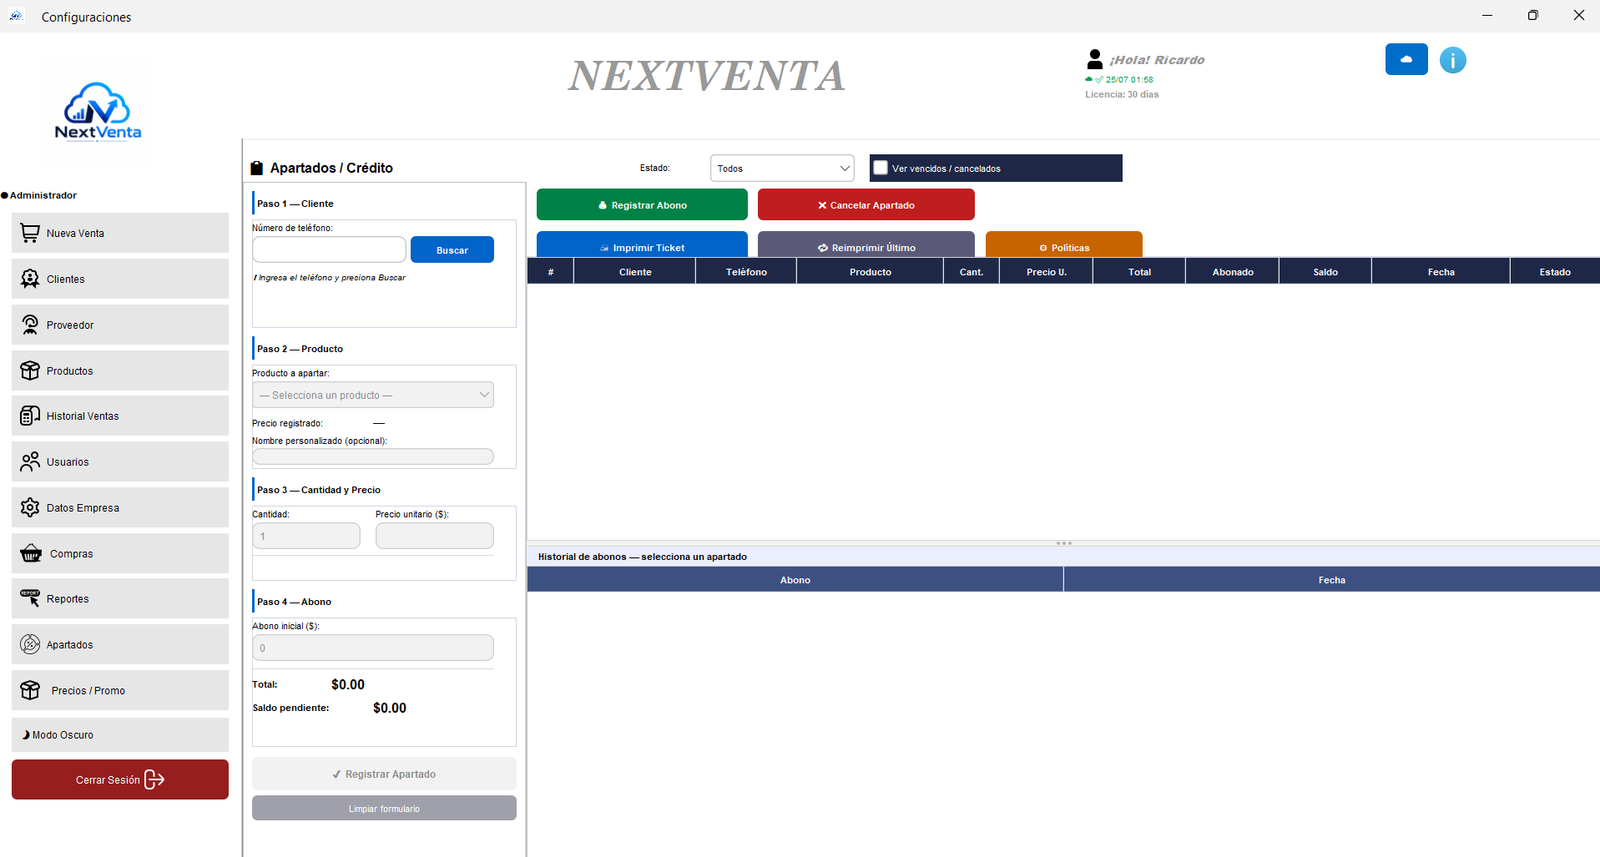The width and height of the screenshot is (1600, 857).
Task: Click the Reportes icon
Action: pyautogui.click(x=30, y=599)
